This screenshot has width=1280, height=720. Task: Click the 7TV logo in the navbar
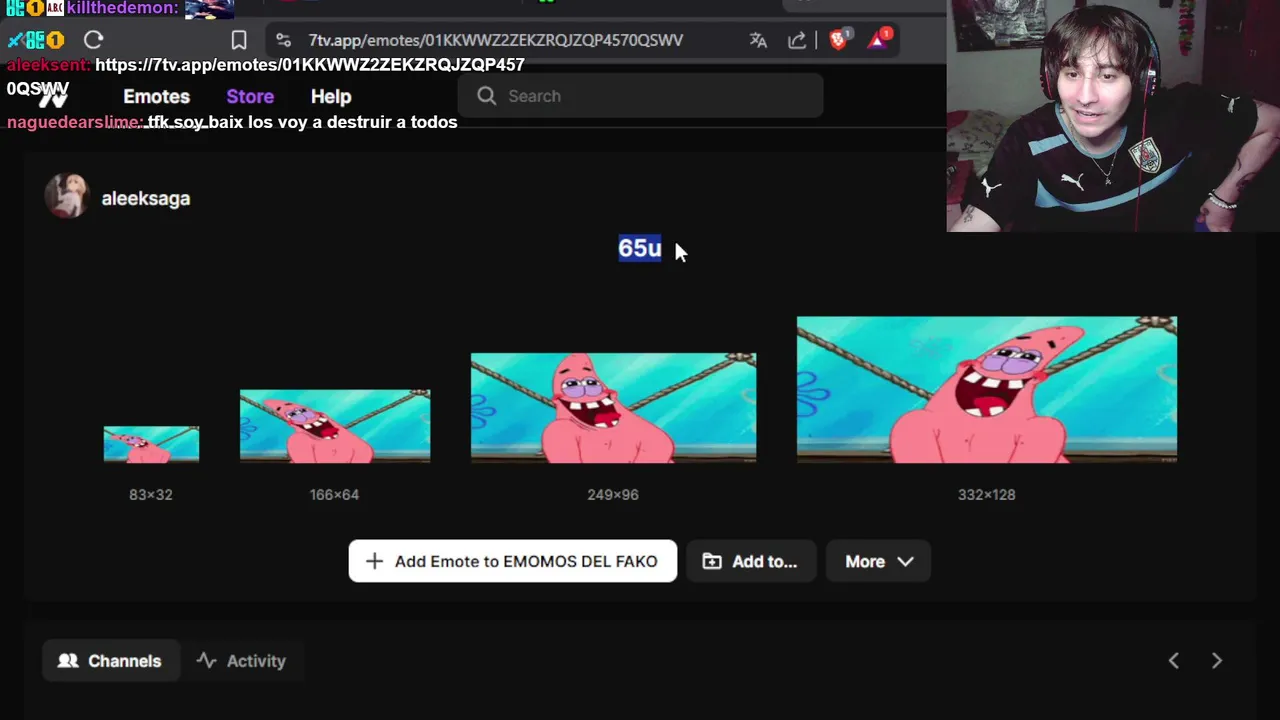(52, 96)
